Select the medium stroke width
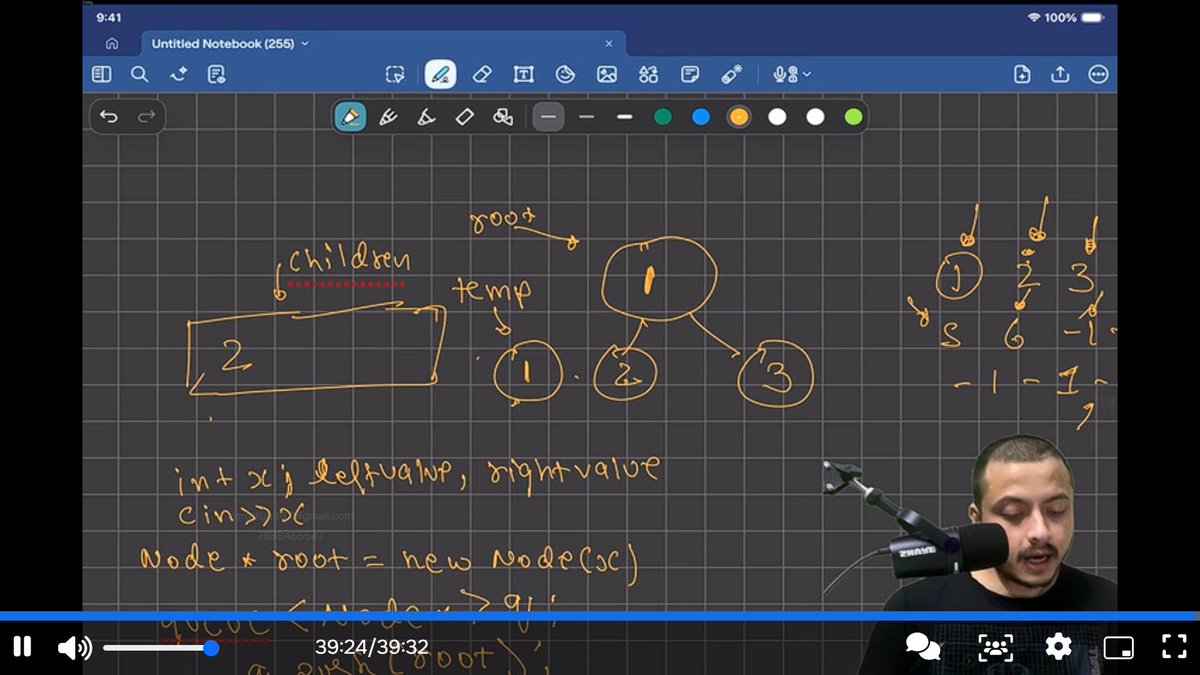 click(x=587, y=117)
